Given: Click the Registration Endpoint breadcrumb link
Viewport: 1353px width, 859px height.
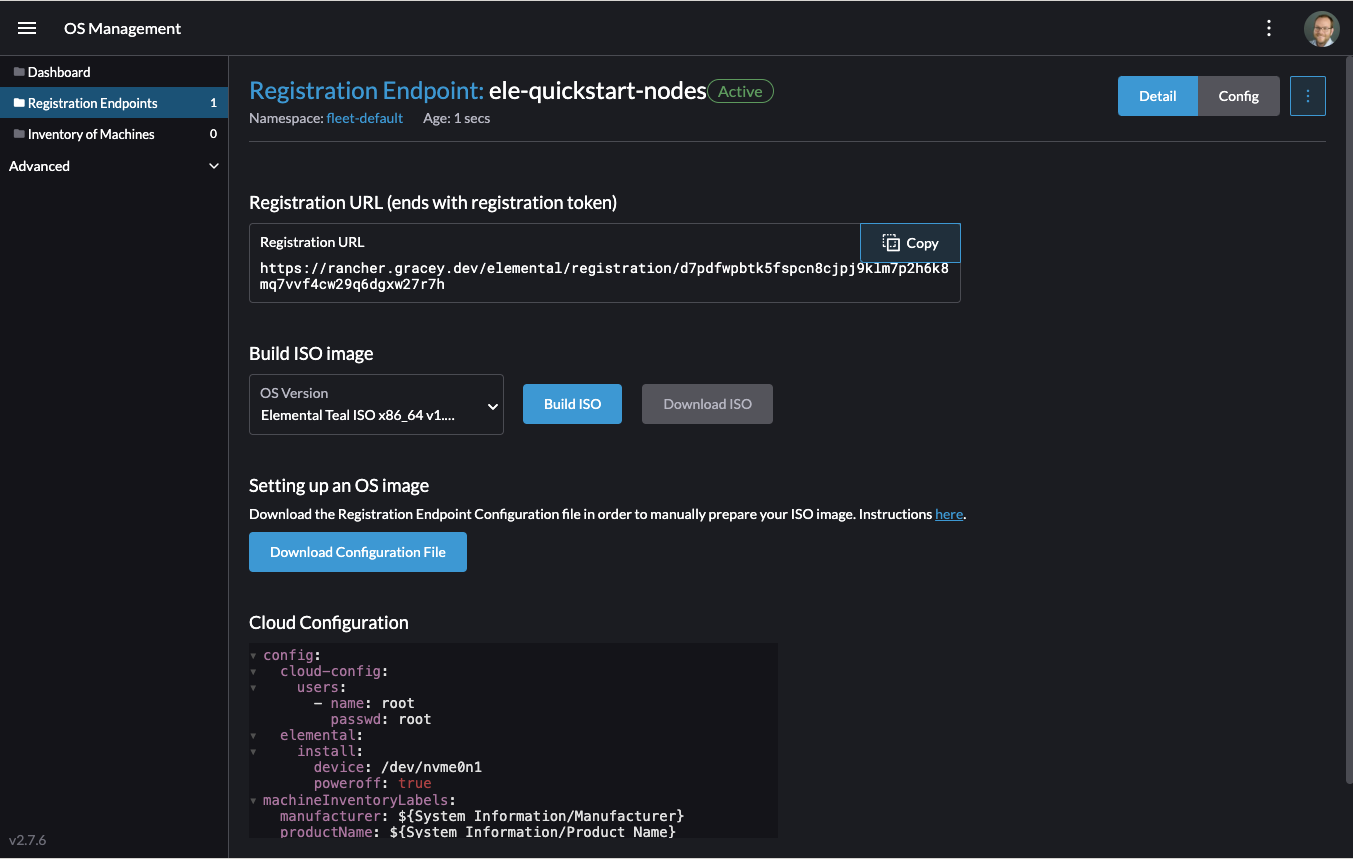Looking at the screenshot, I should pos(366,91).
